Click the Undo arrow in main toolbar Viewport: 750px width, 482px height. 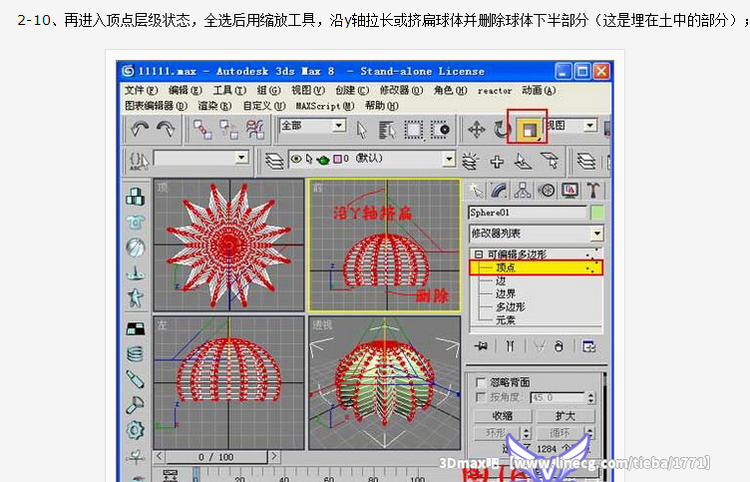point(140,129)
